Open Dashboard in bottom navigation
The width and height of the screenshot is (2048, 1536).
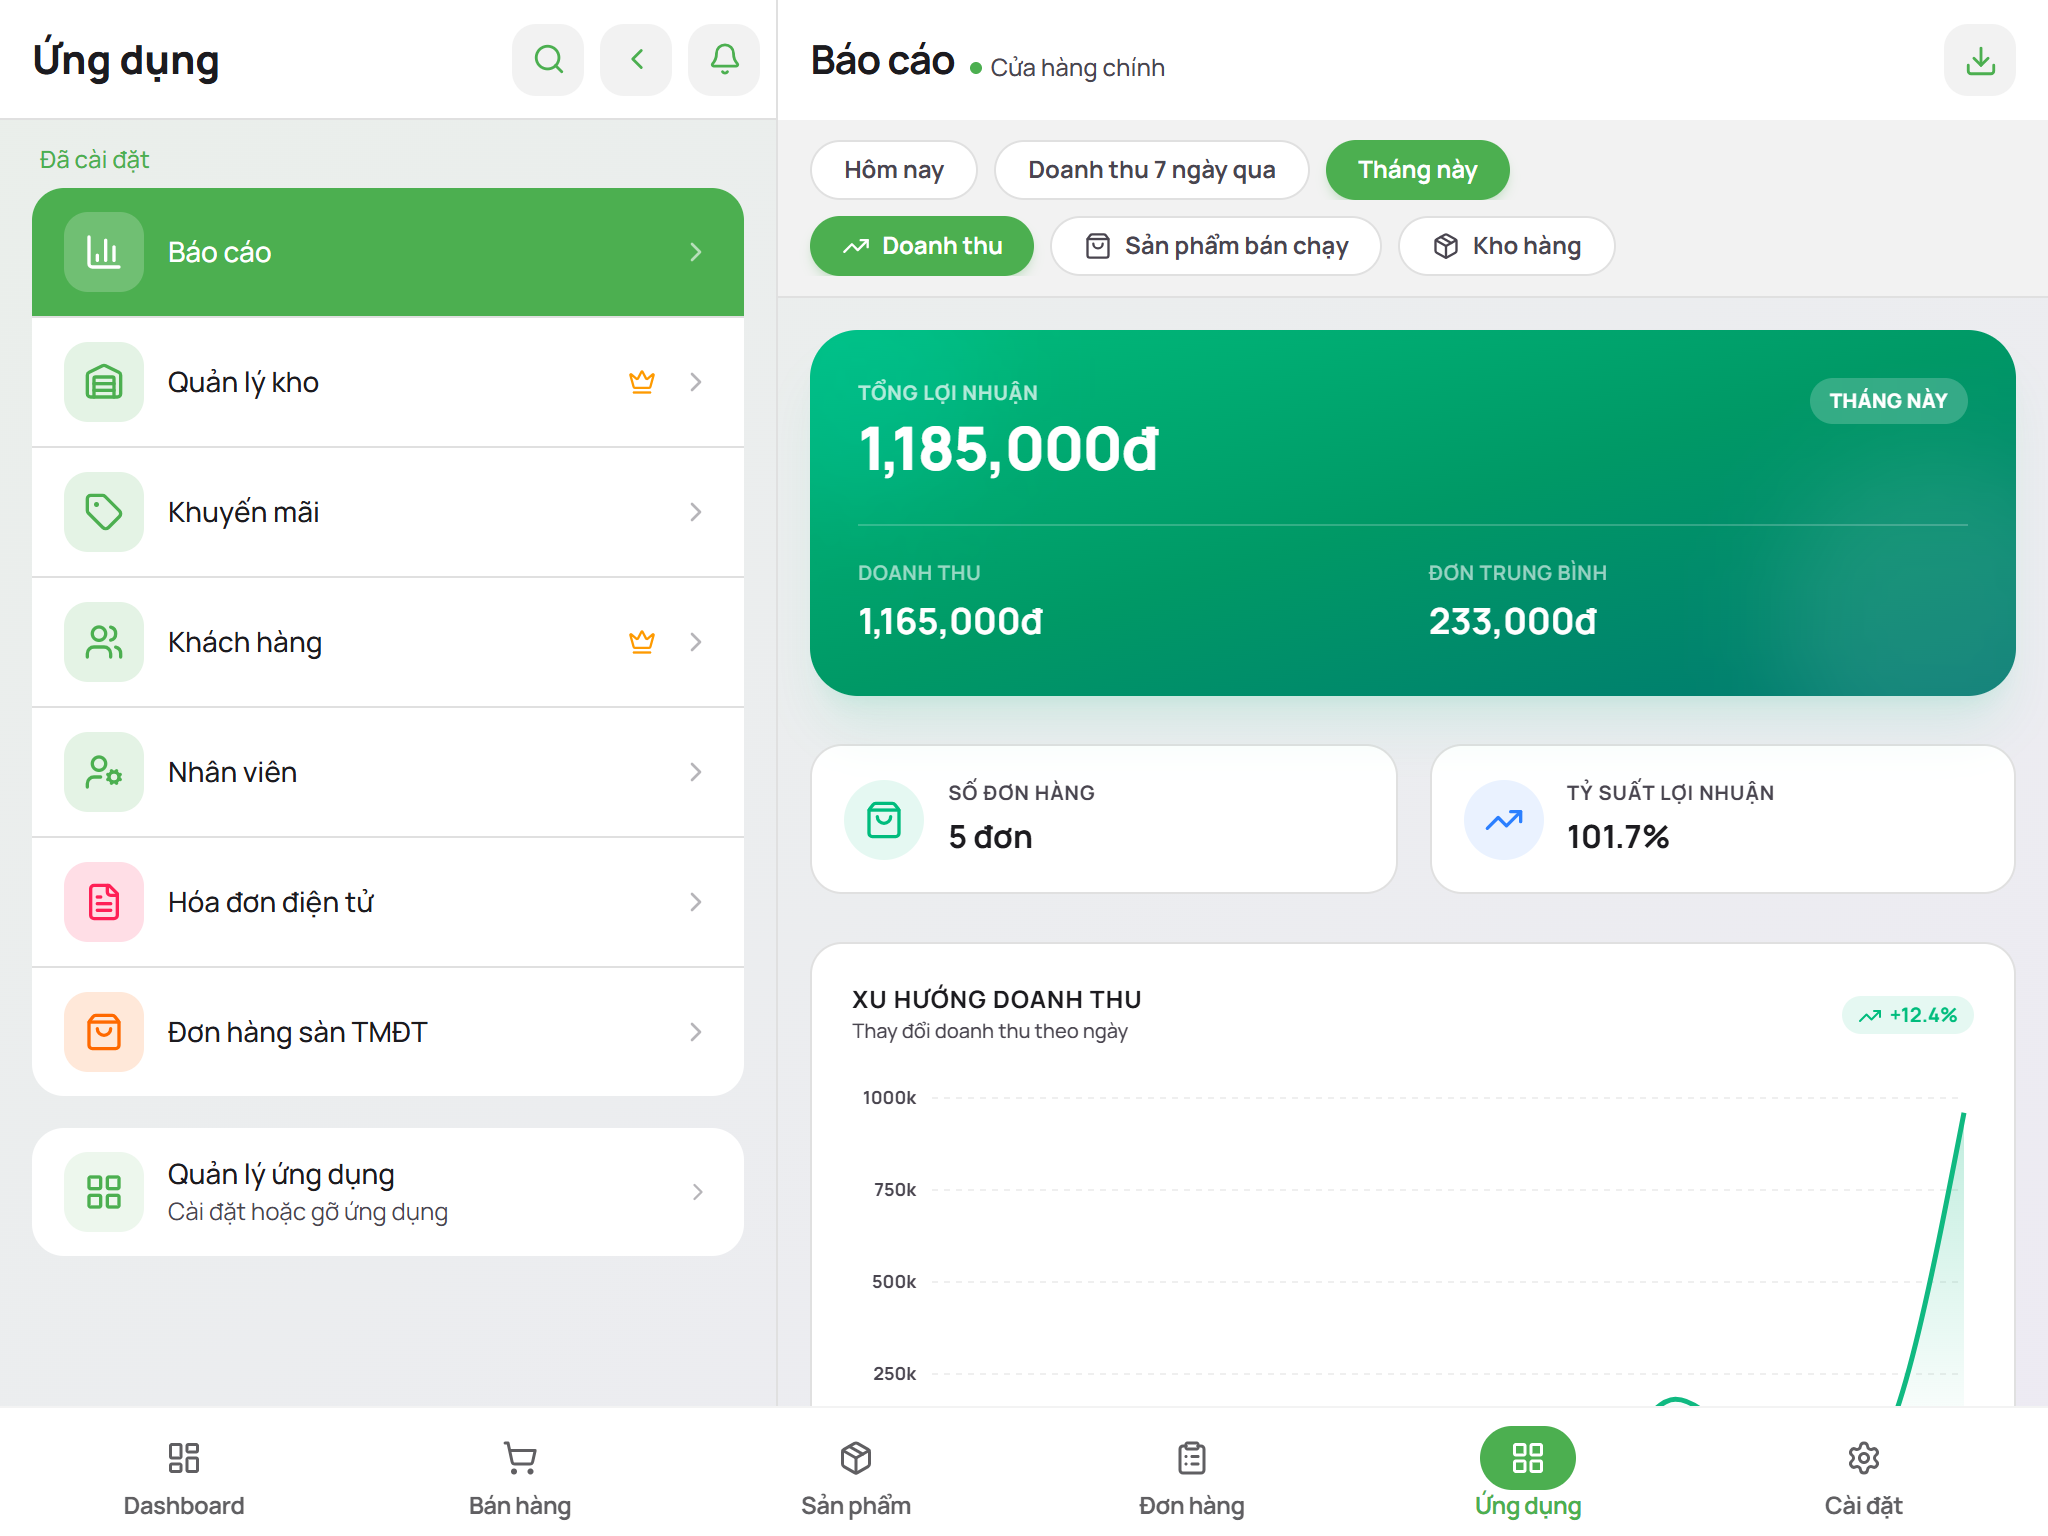click(184, 1478)
